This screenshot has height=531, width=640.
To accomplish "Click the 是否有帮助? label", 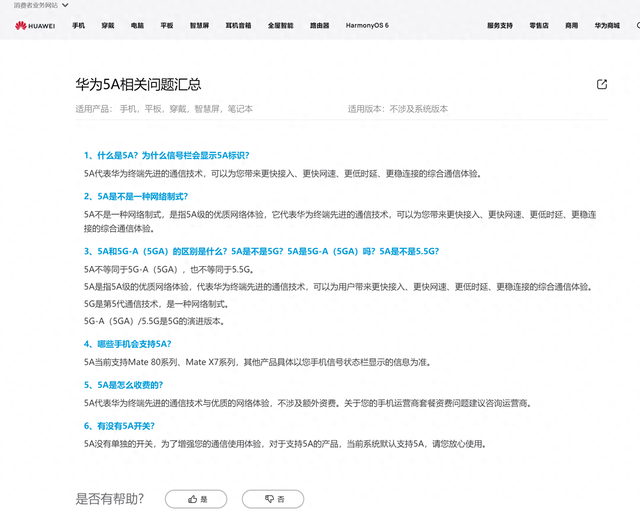I will point(110,499).
